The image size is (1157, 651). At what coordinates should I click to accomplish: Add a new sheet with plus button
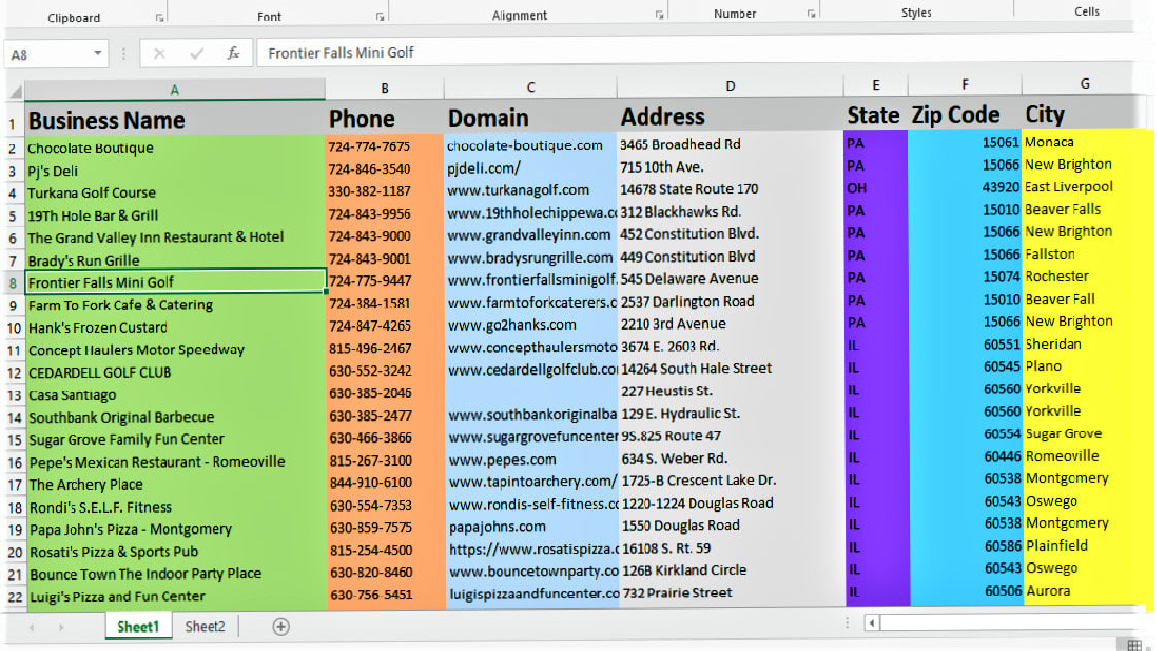tap(281, 627)
